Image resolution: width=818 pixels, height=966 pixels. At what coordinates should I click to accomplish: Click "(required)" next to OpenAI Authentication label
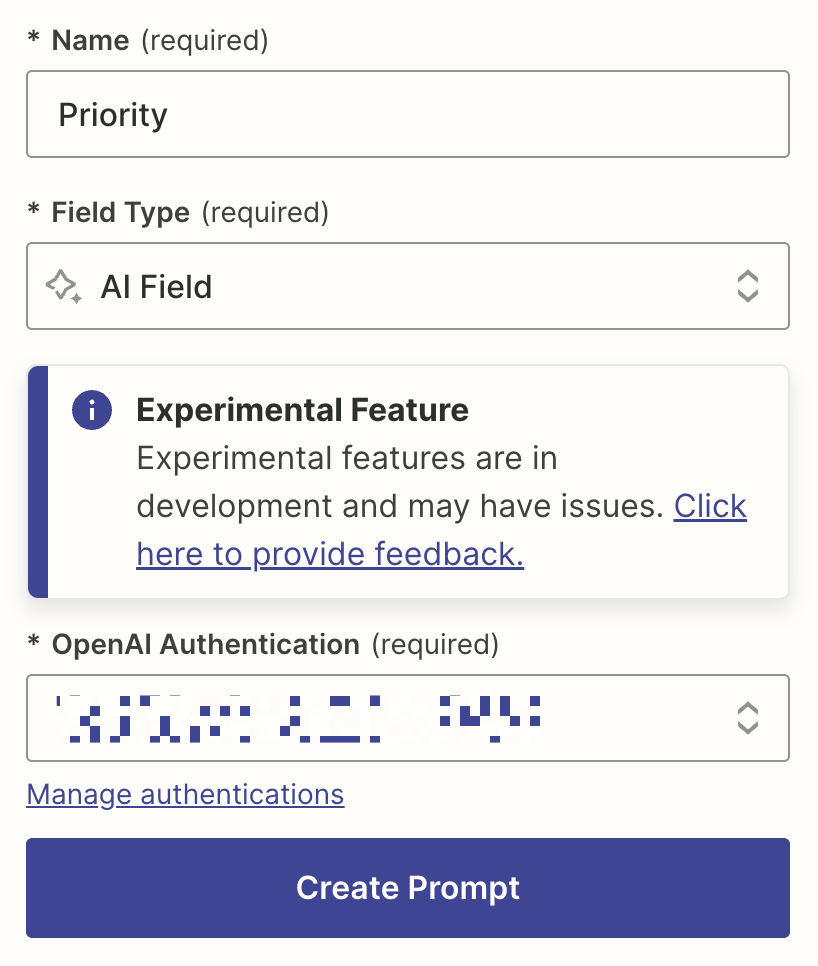click(x=435, y=645)
